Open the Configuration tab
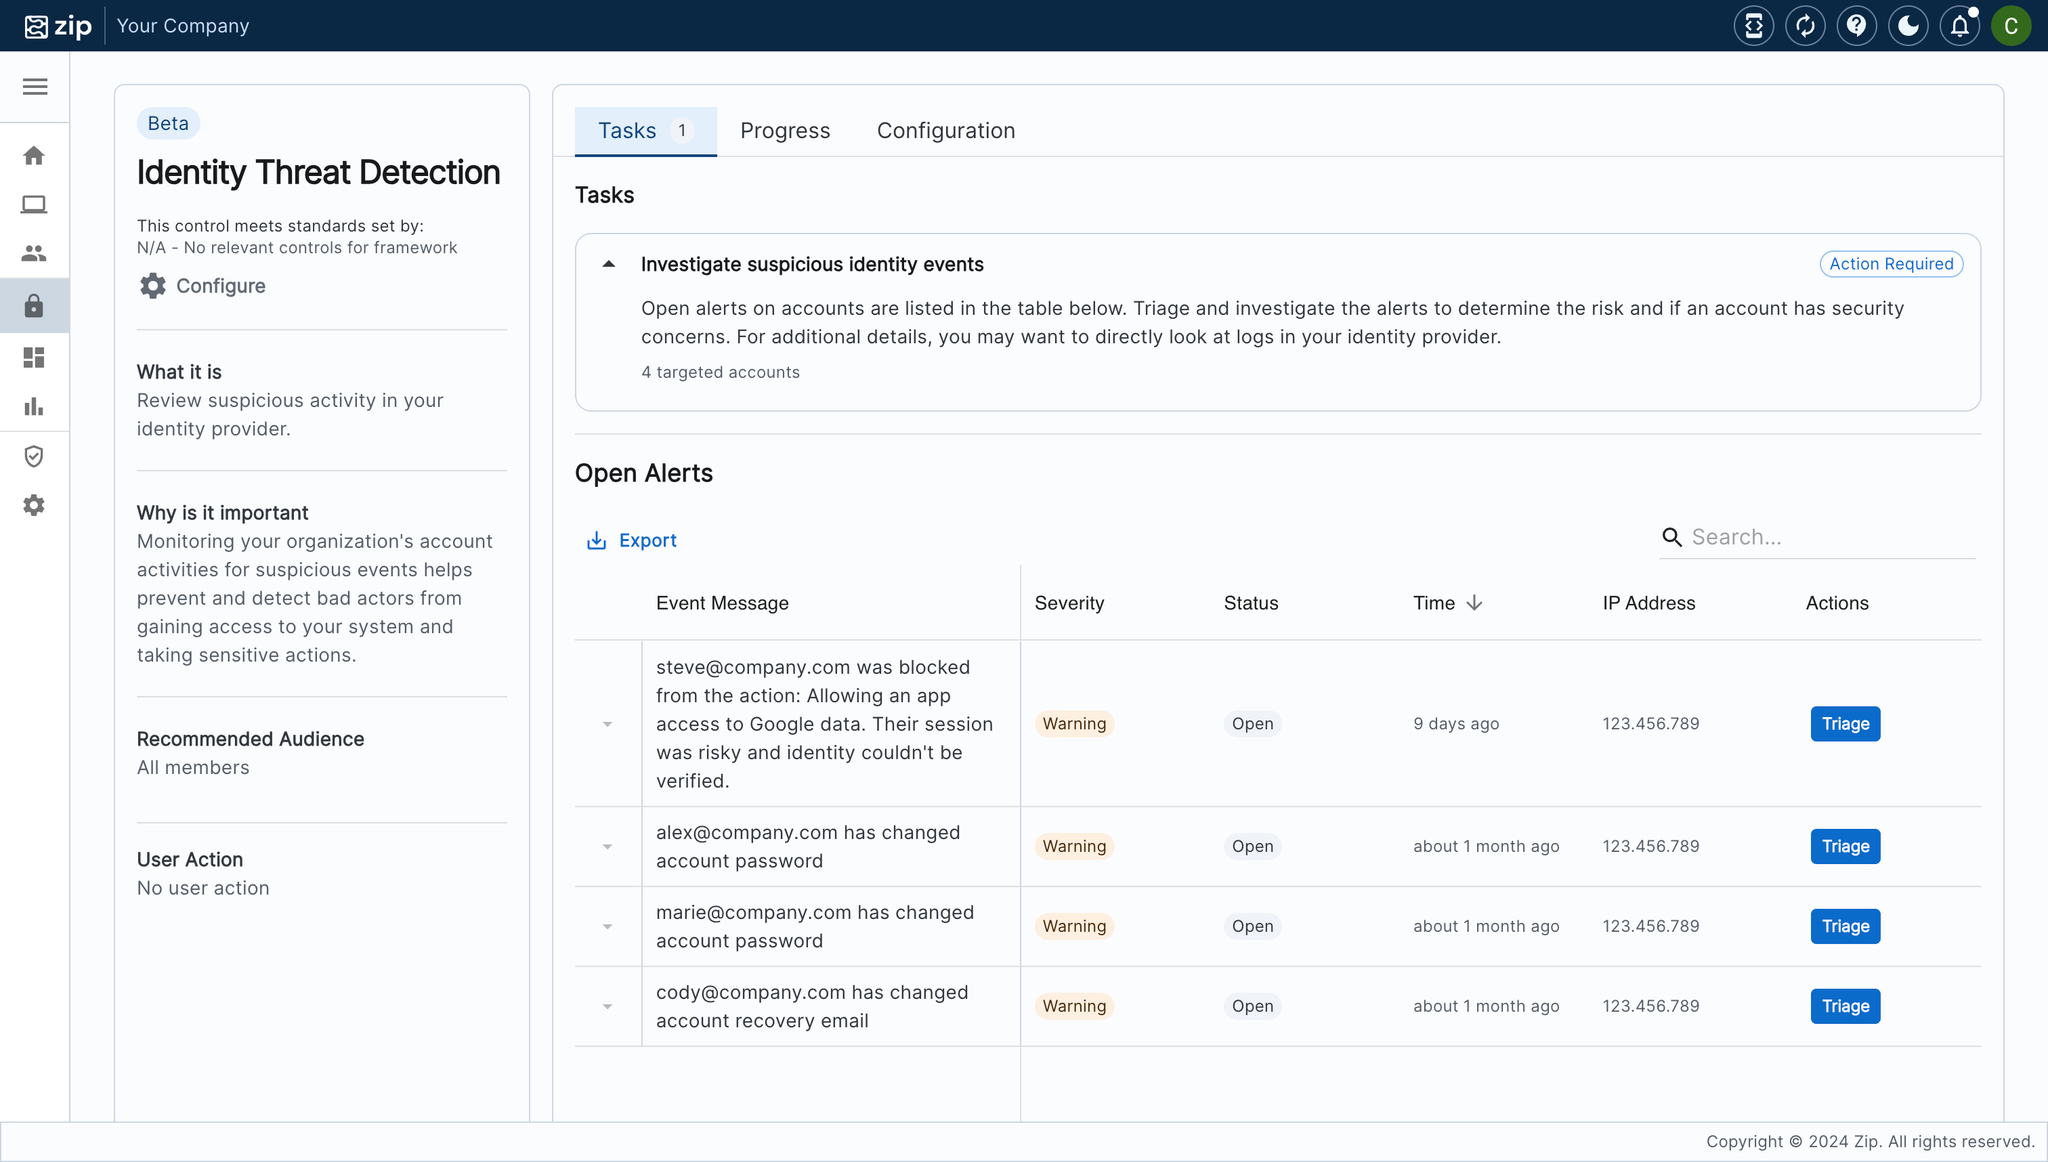The height and width of the screenshot is (1162, 2048). [x=945, y=130]
